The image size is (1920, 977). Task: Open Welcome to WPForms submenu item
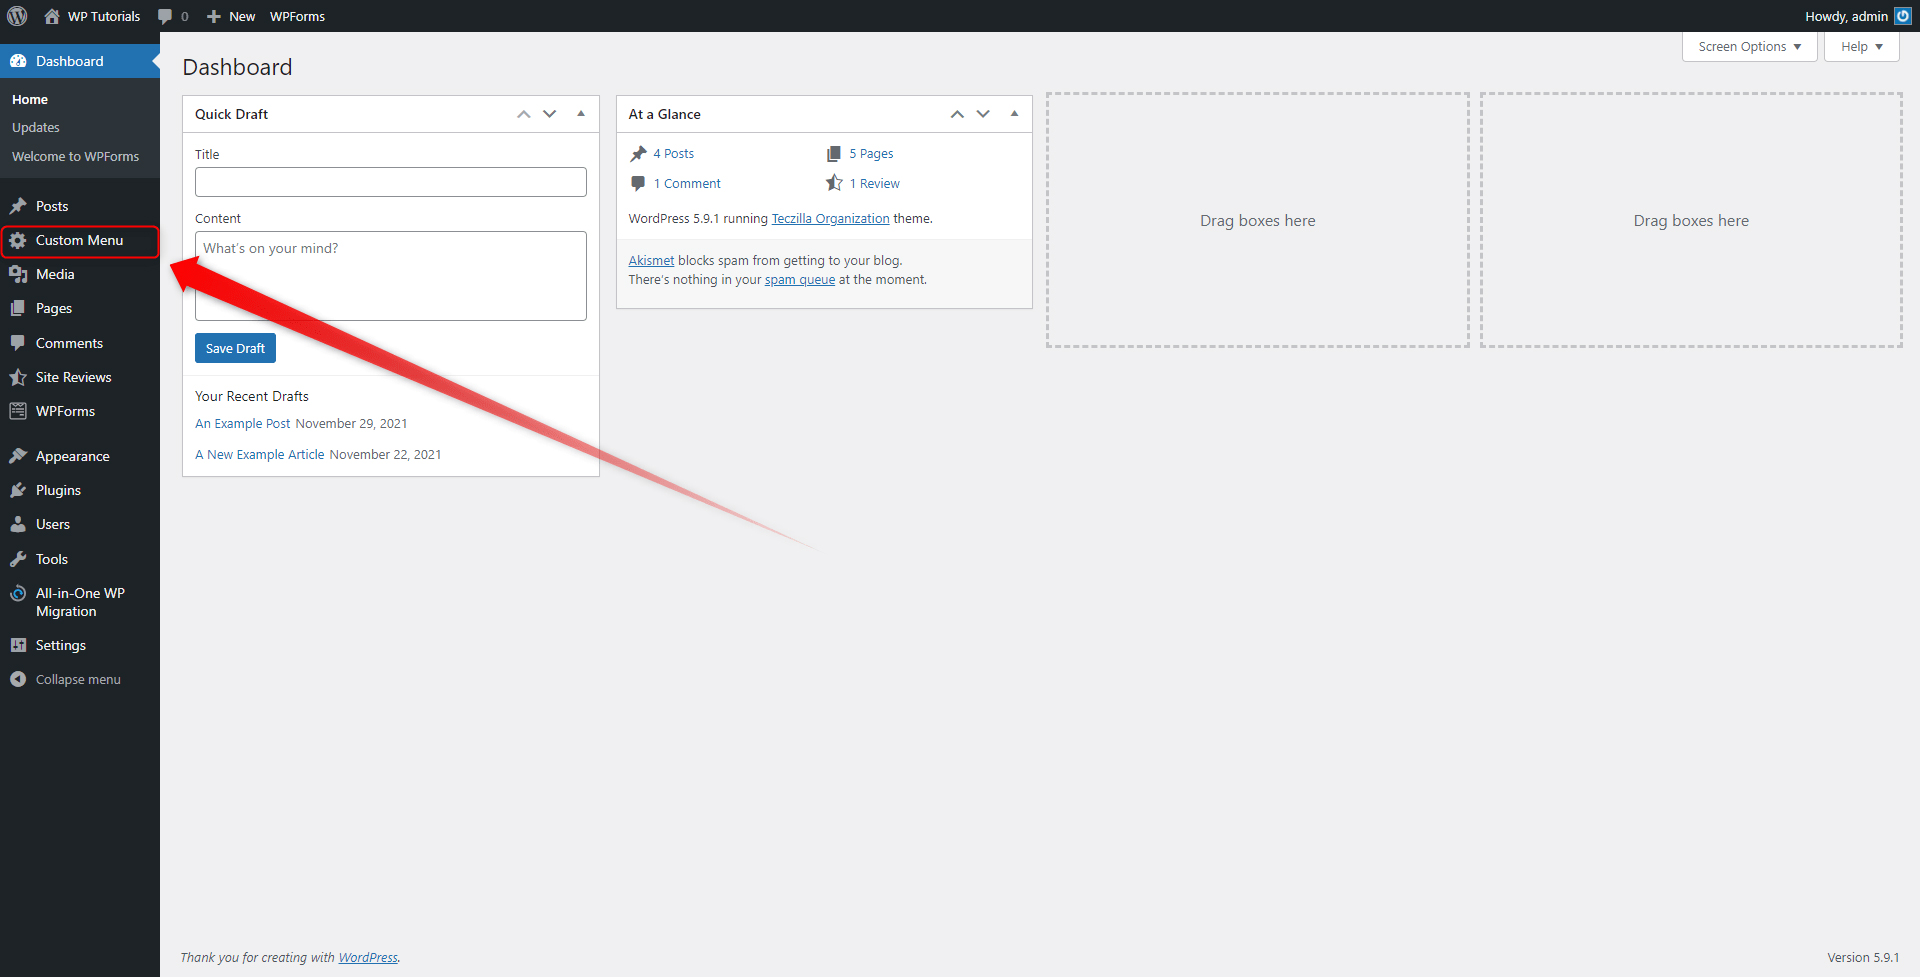[x=75, y=157]
